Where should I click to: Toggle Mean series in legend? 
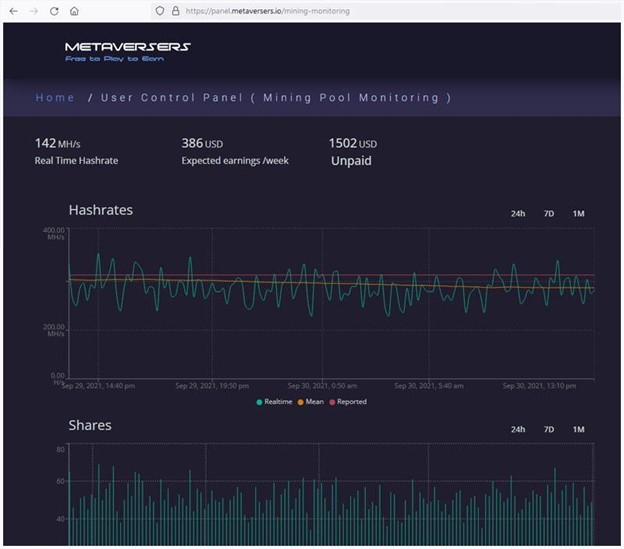[x=311, y=402]
